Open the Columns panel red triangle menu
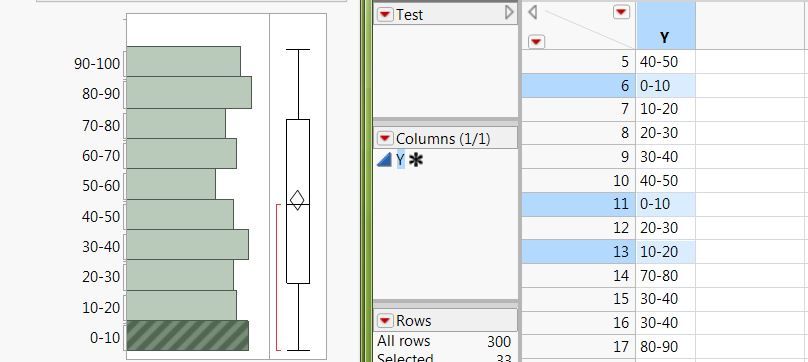The width and height of the screenshot is (808, 362). [384, 138]
